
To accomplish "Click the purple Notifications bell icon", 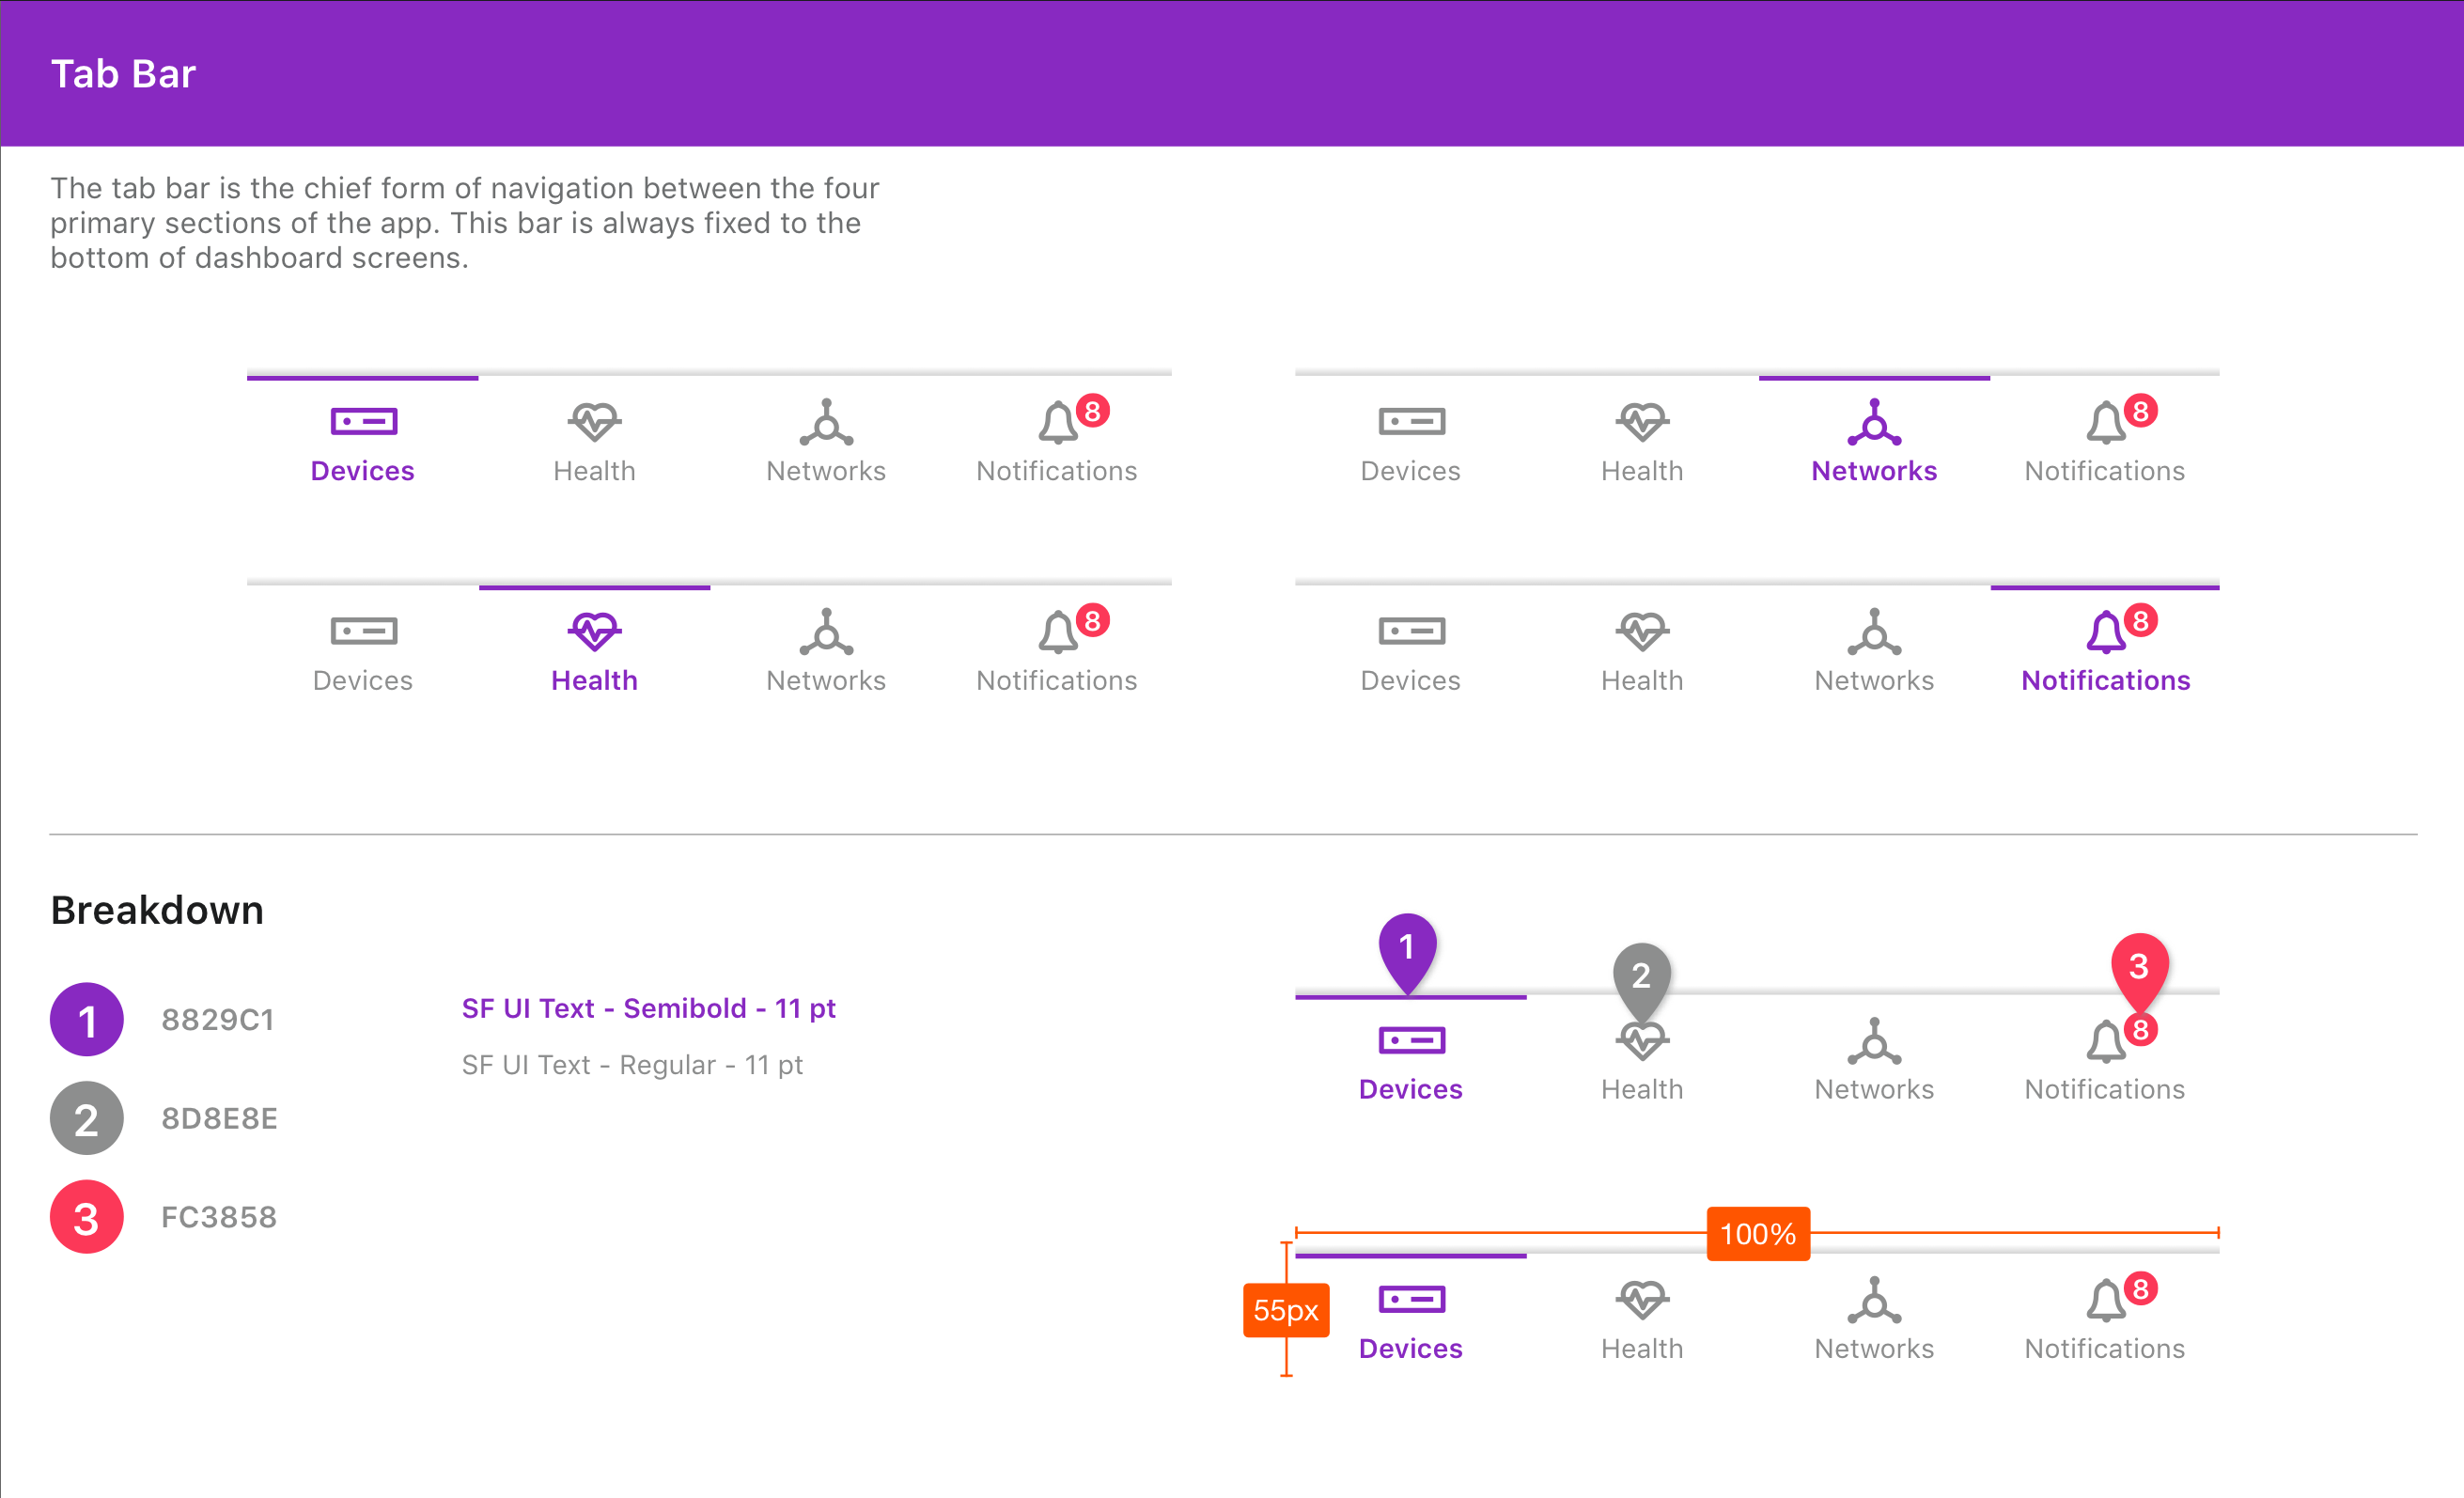I will click(x=2106, y=631).
